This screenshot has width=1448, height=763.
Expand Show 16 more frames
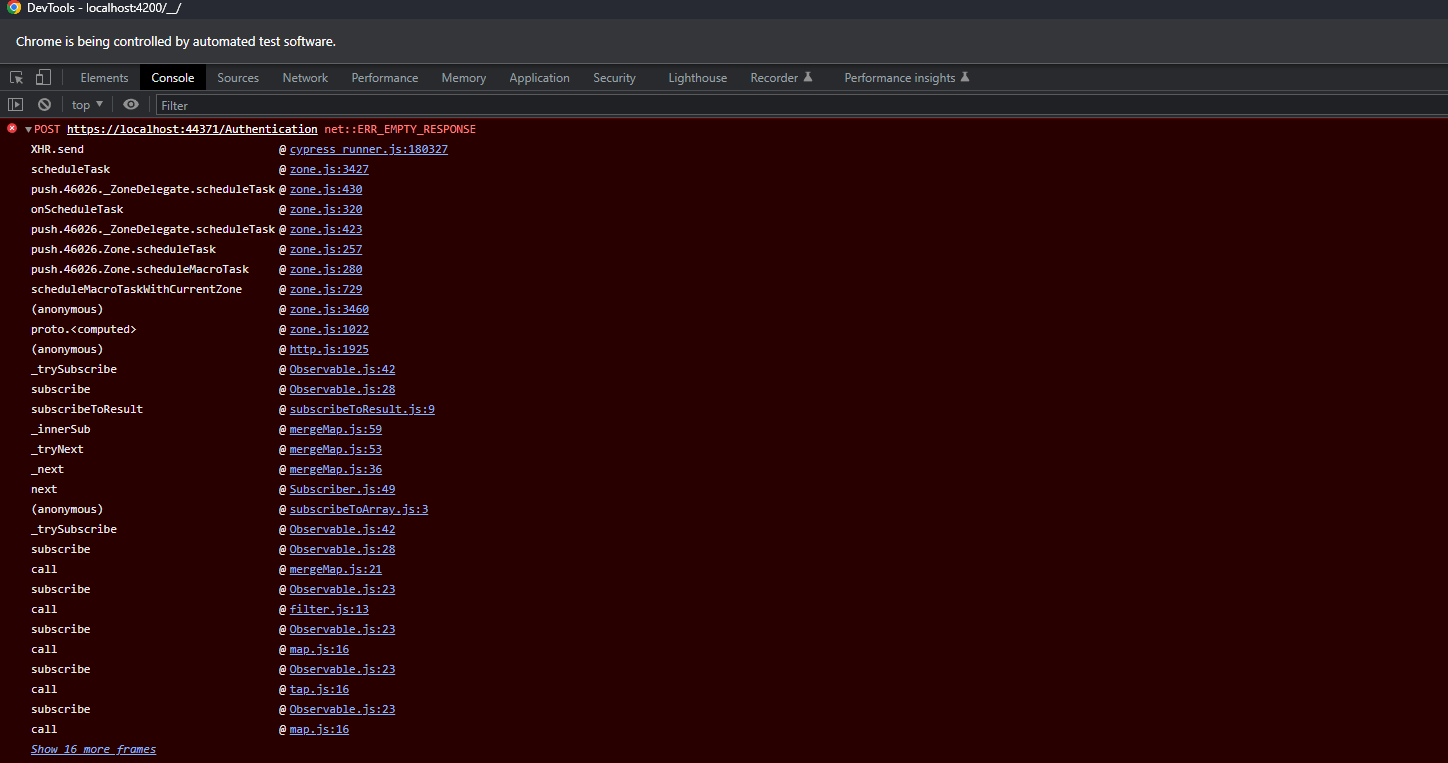tap(93, 749)
